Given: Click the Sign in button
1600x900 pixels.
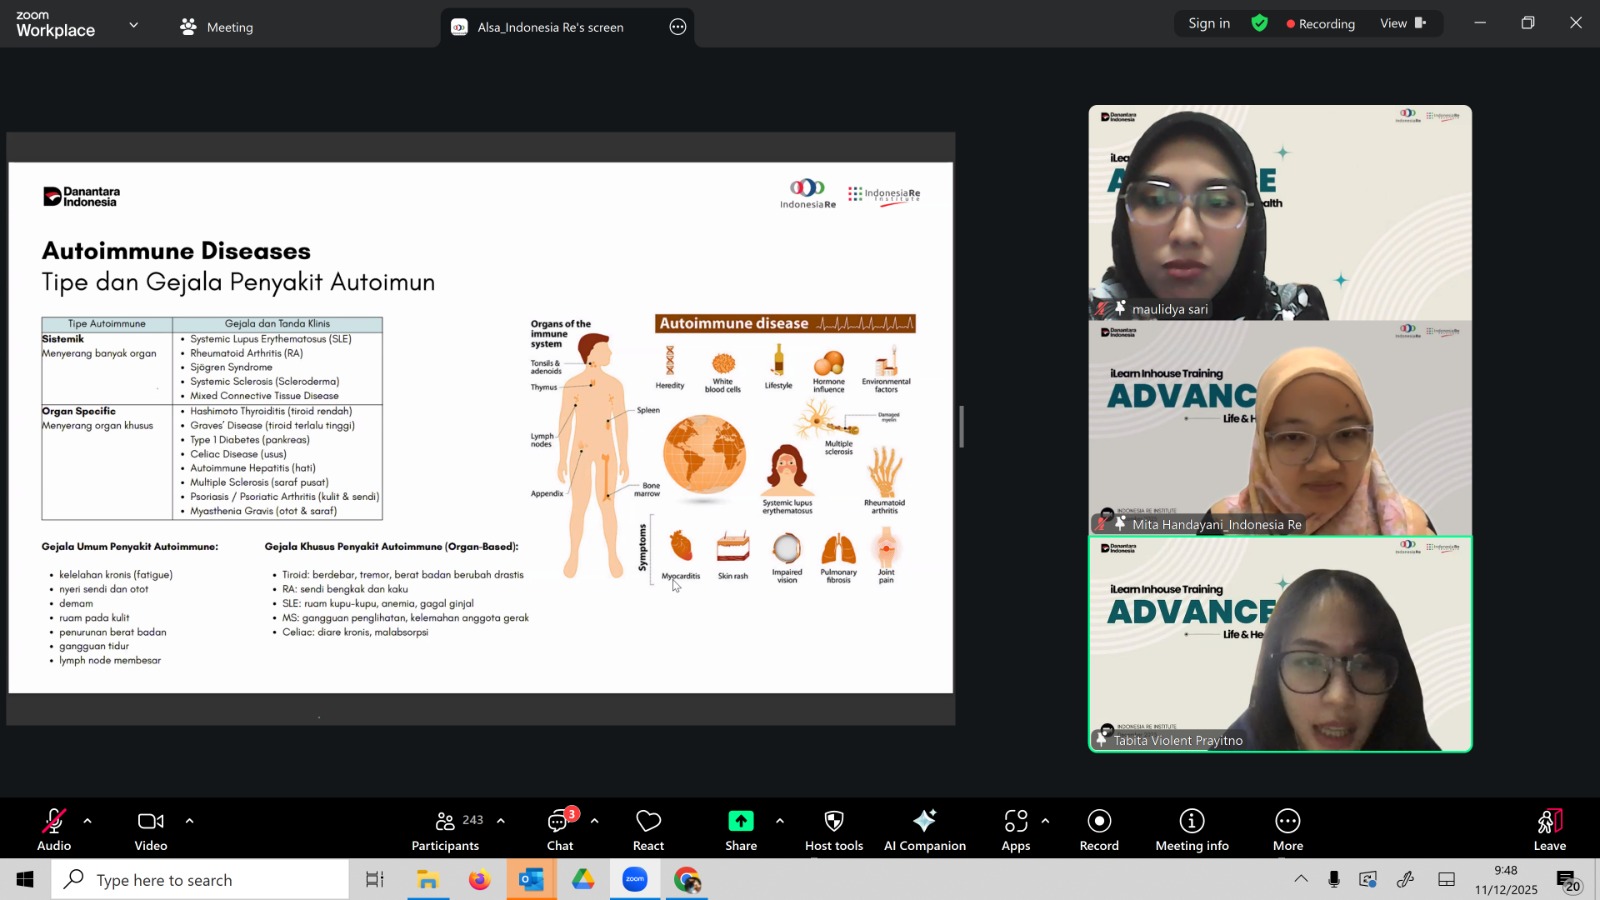Looking at the screenshot, I should click(1208, 23).
